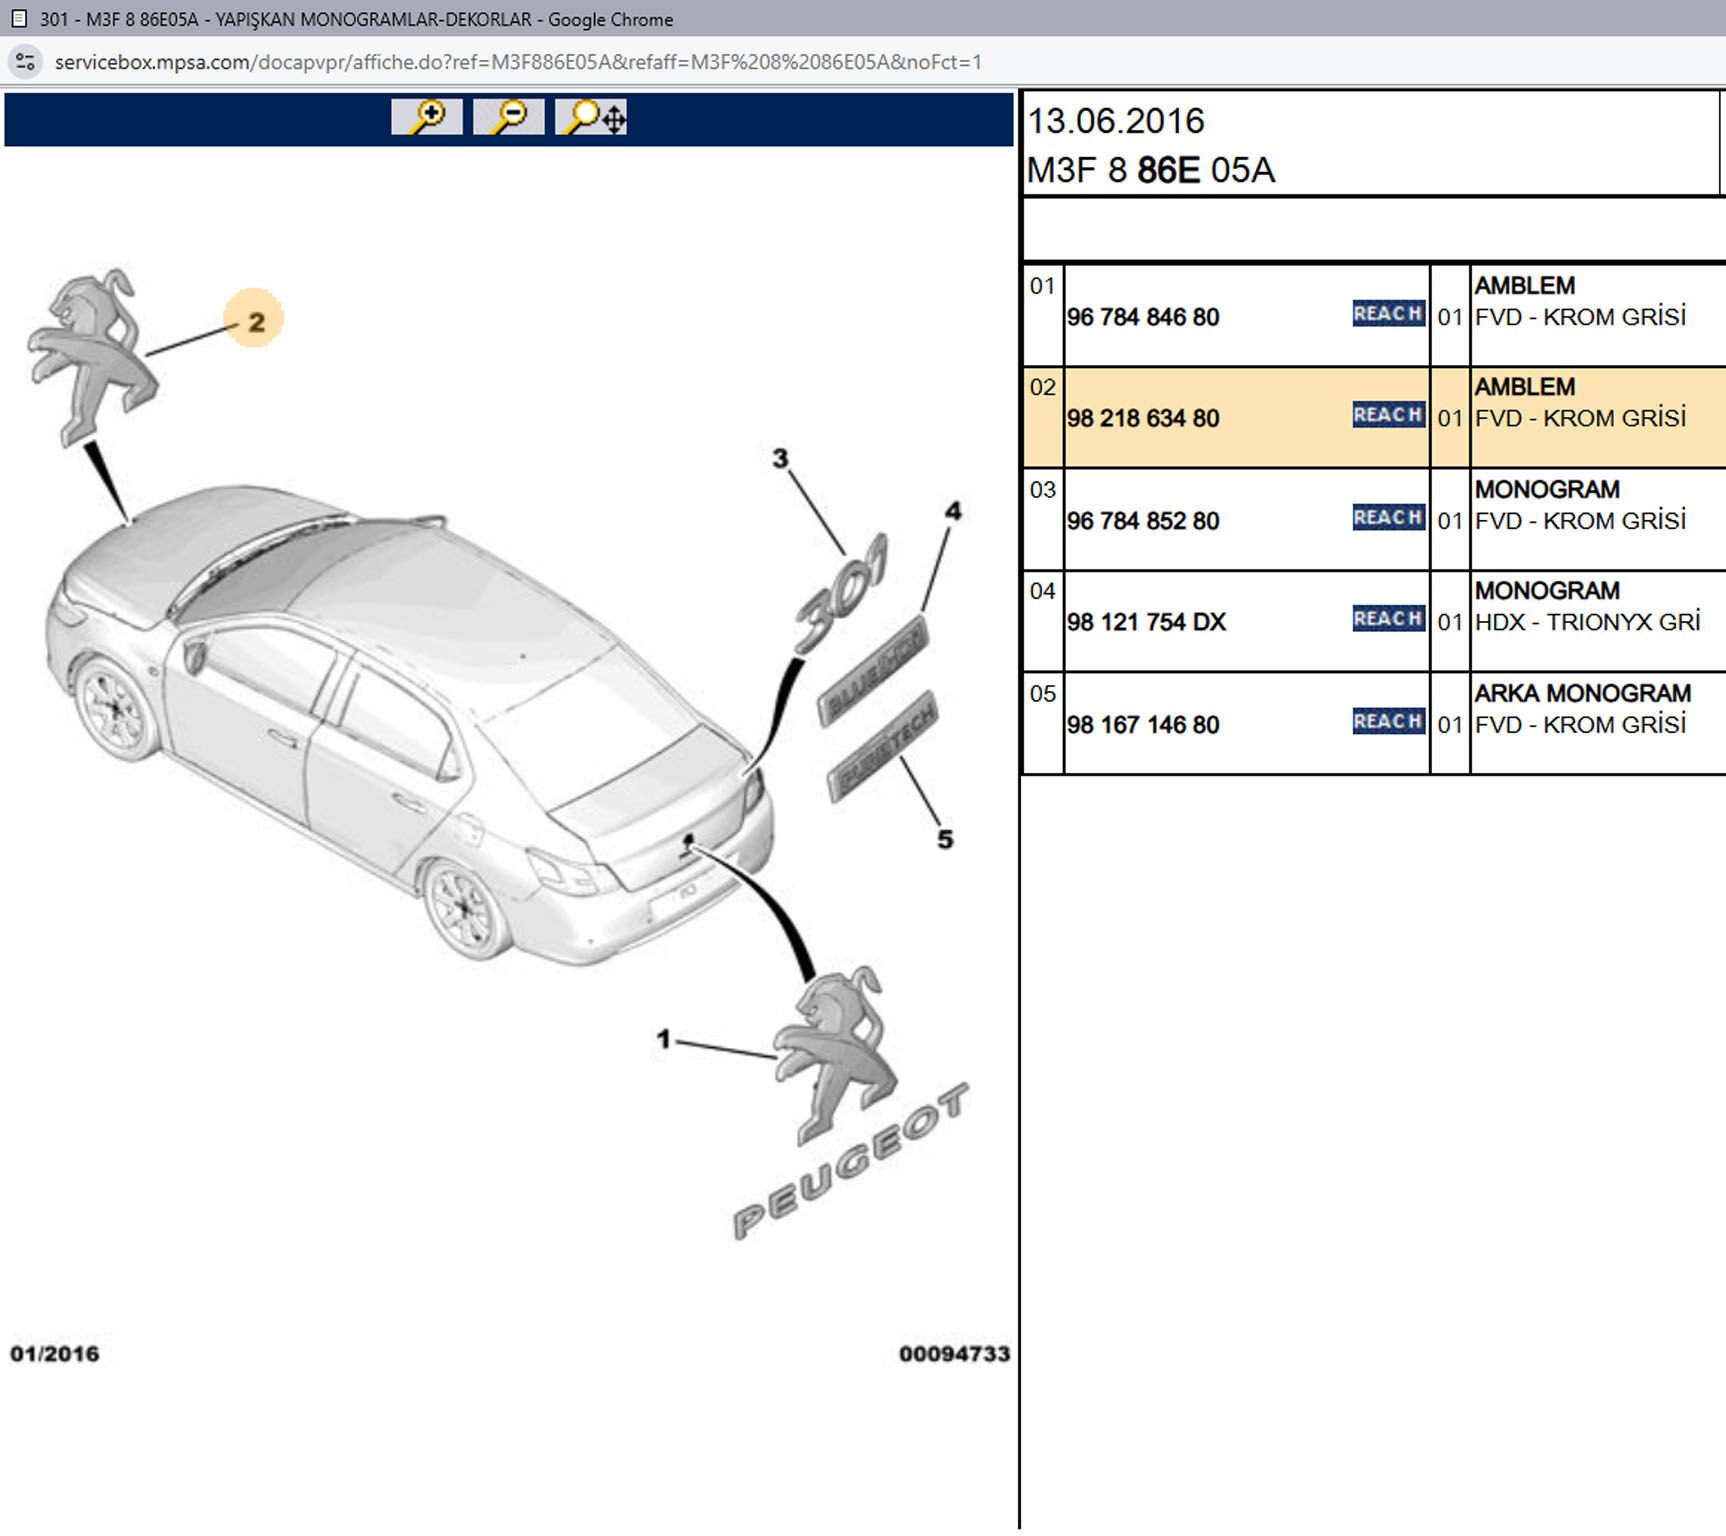
Task: Select row 03 MONOGRAM entry
Action: click(x=1546, y=490)
